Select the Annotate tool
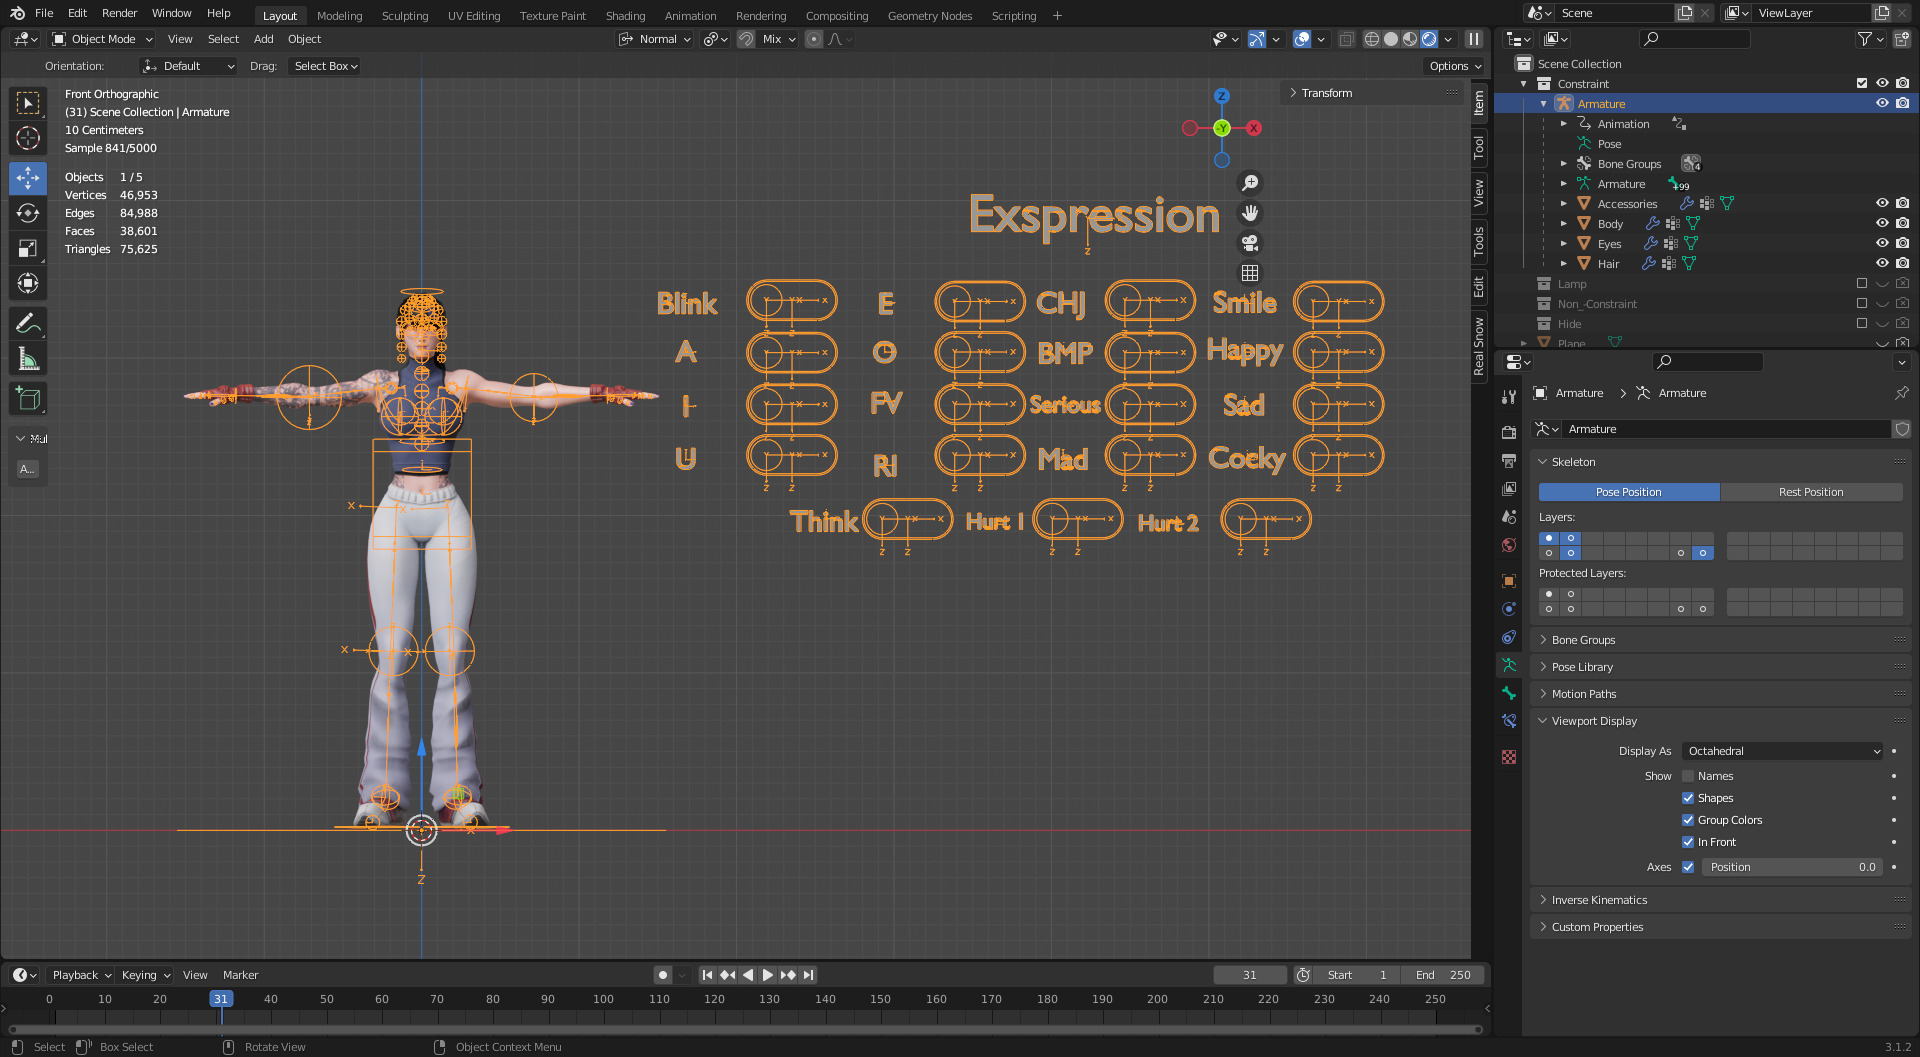 point(28,324)
